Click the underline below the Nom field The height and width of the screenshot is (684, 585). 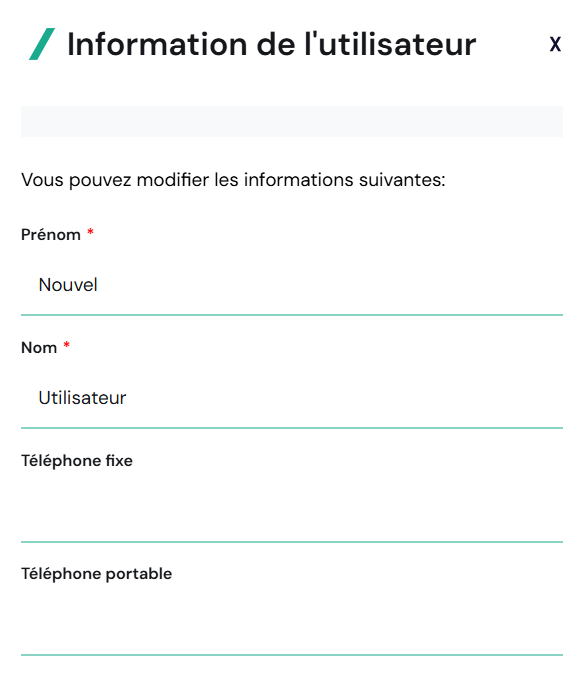292,428
